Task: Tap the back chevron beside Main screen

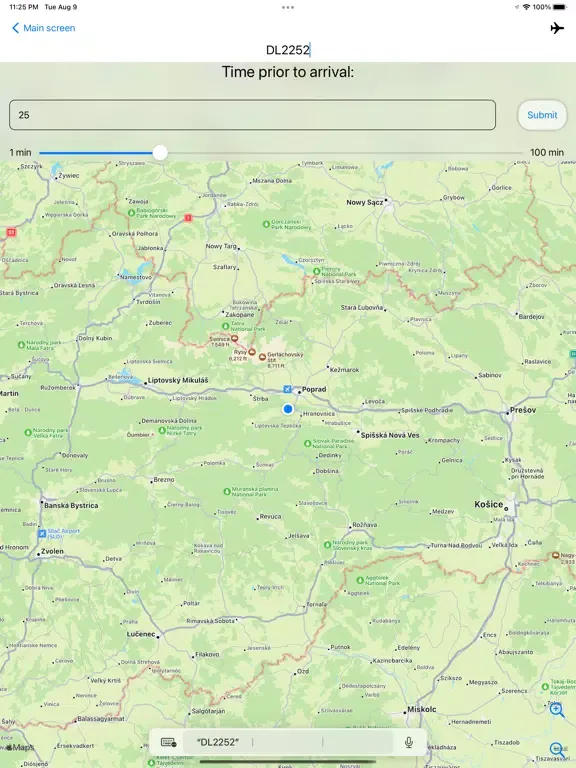Action: [15, 28]
